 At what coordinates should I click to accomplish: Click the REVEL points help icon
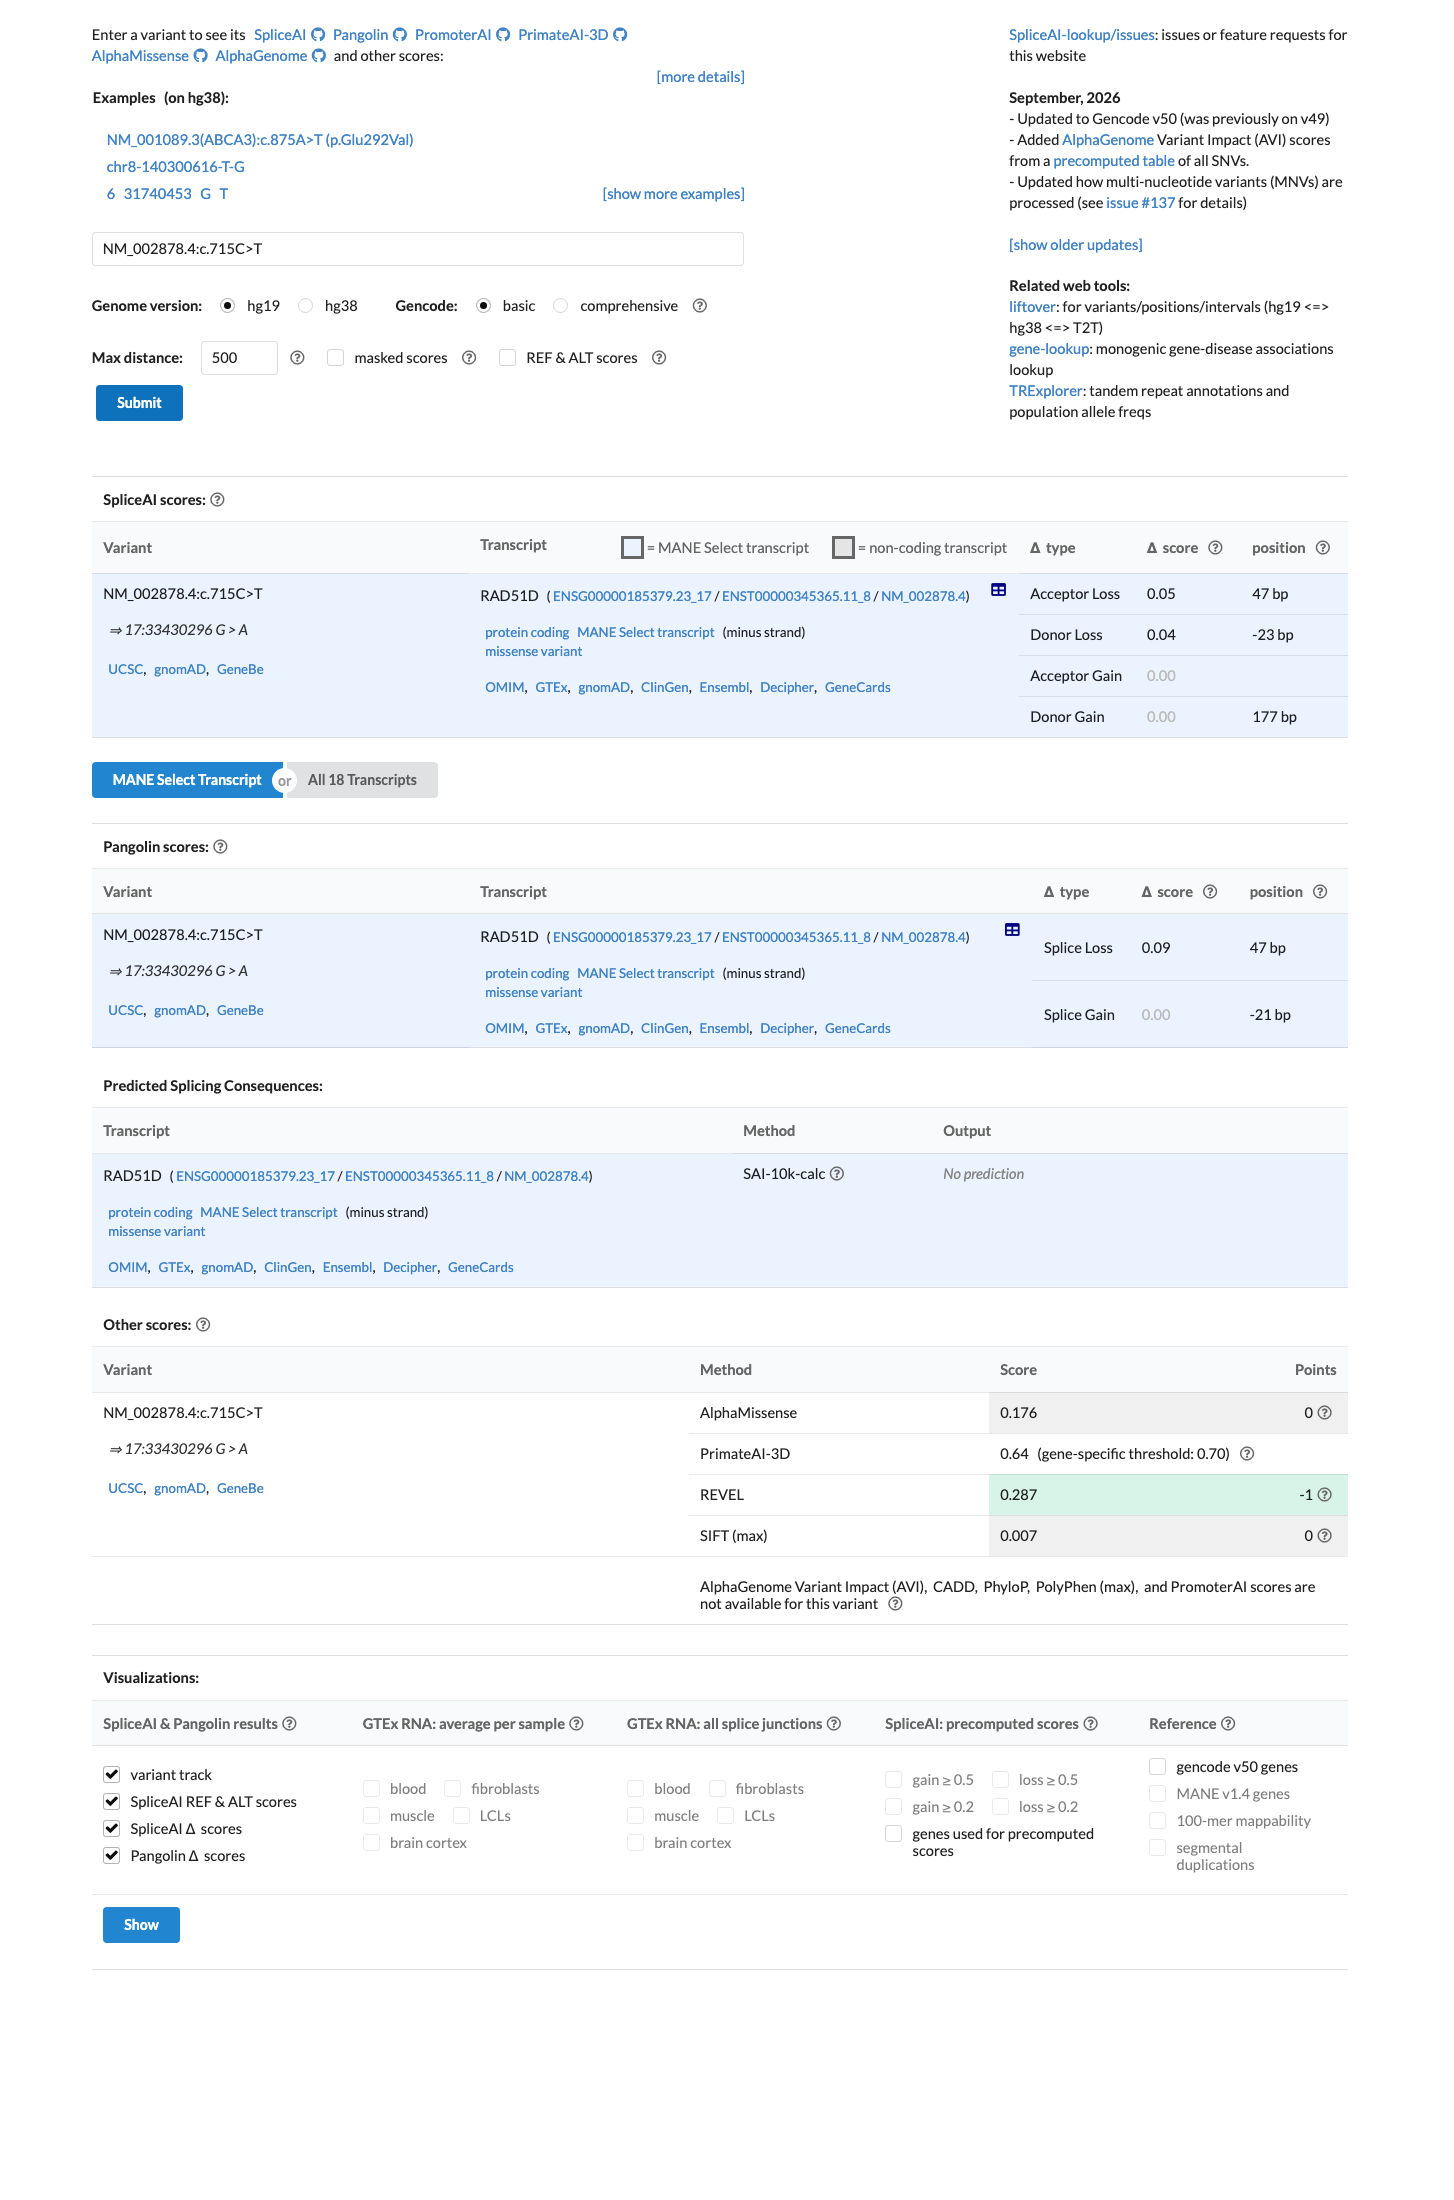click(x=1325, y=1495)
